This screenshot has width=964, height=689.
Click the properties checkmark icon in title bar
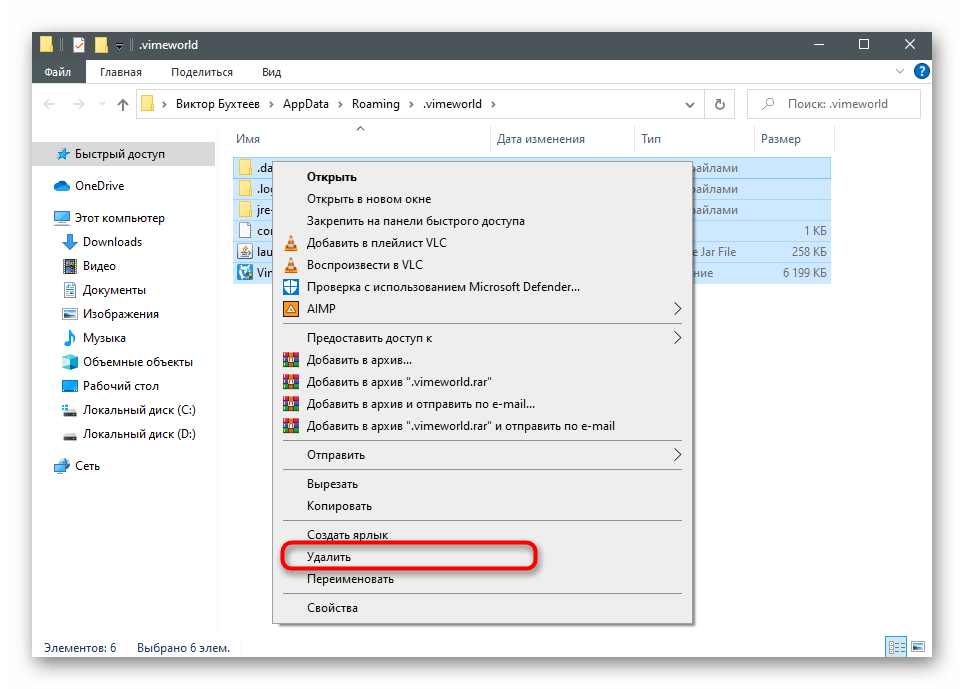pyautogui.click(x=79, y=45)
